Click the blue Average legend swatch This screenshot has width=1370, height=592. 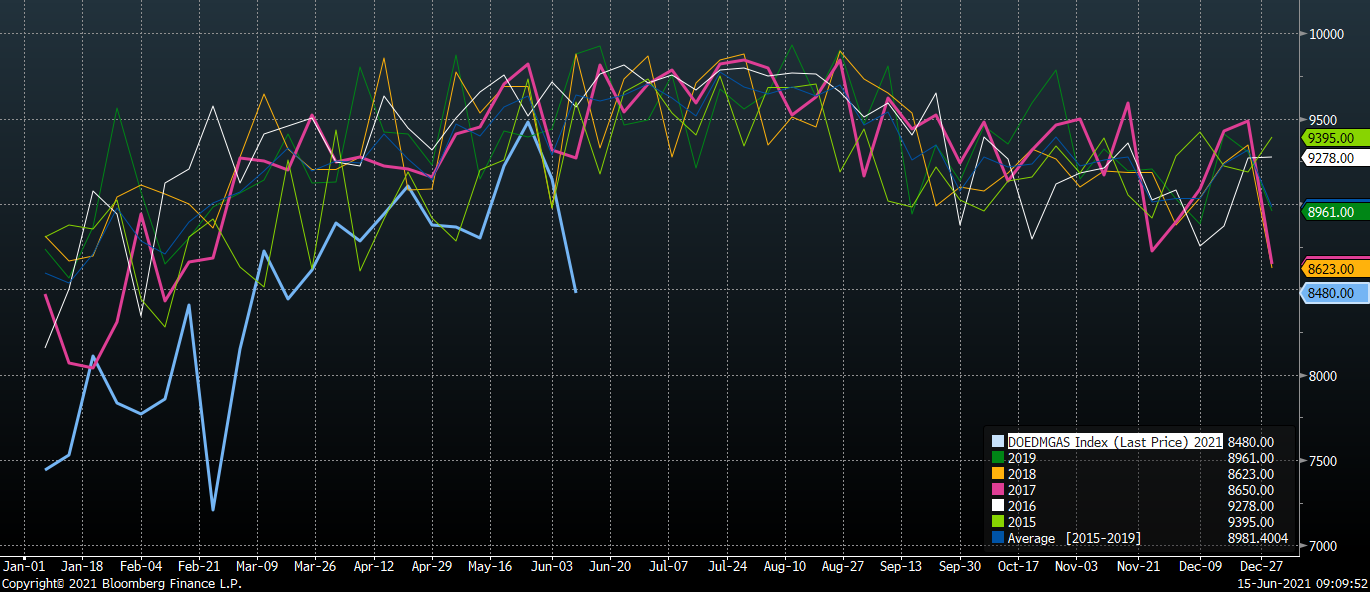997,538
